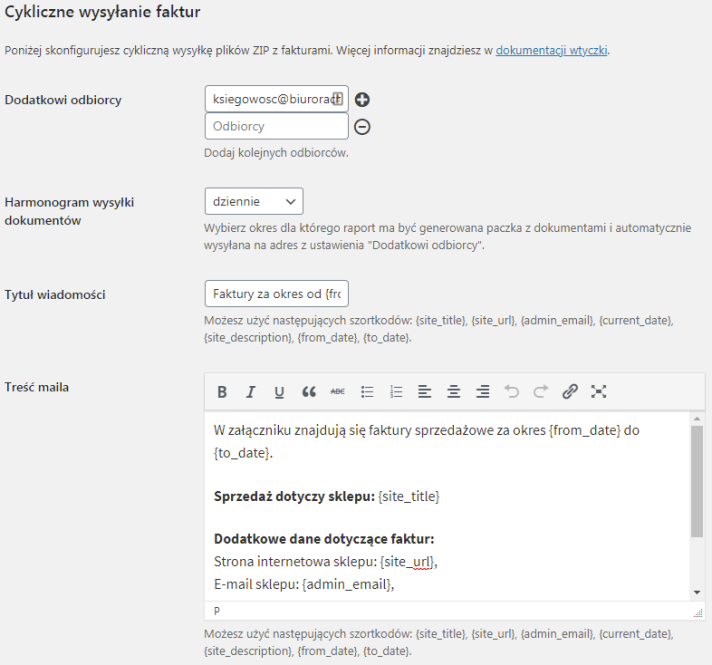Redo edit in mail editor
This screenshot has width=712, height=665.
pyautogui.click(x=540, y=392)
